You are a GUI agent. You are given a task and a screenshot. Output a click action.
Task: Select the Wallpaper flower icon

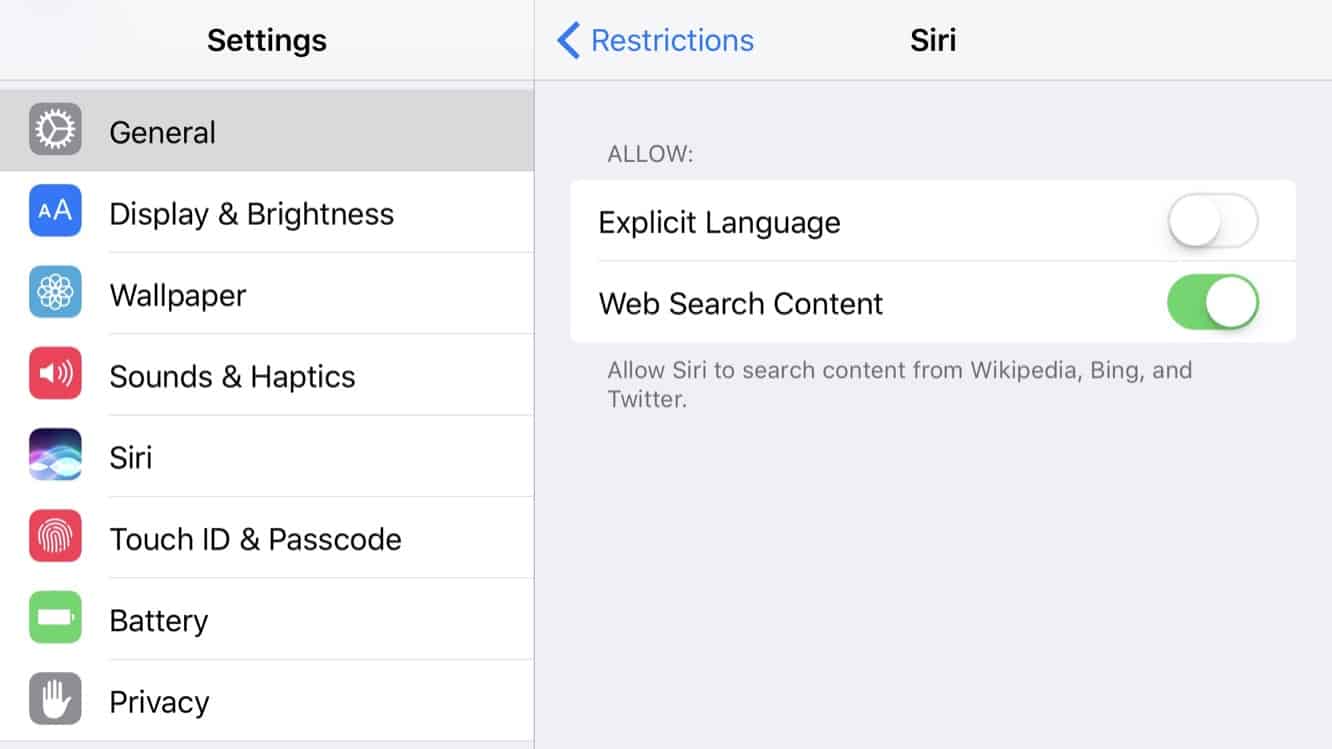tap(55, 292)
